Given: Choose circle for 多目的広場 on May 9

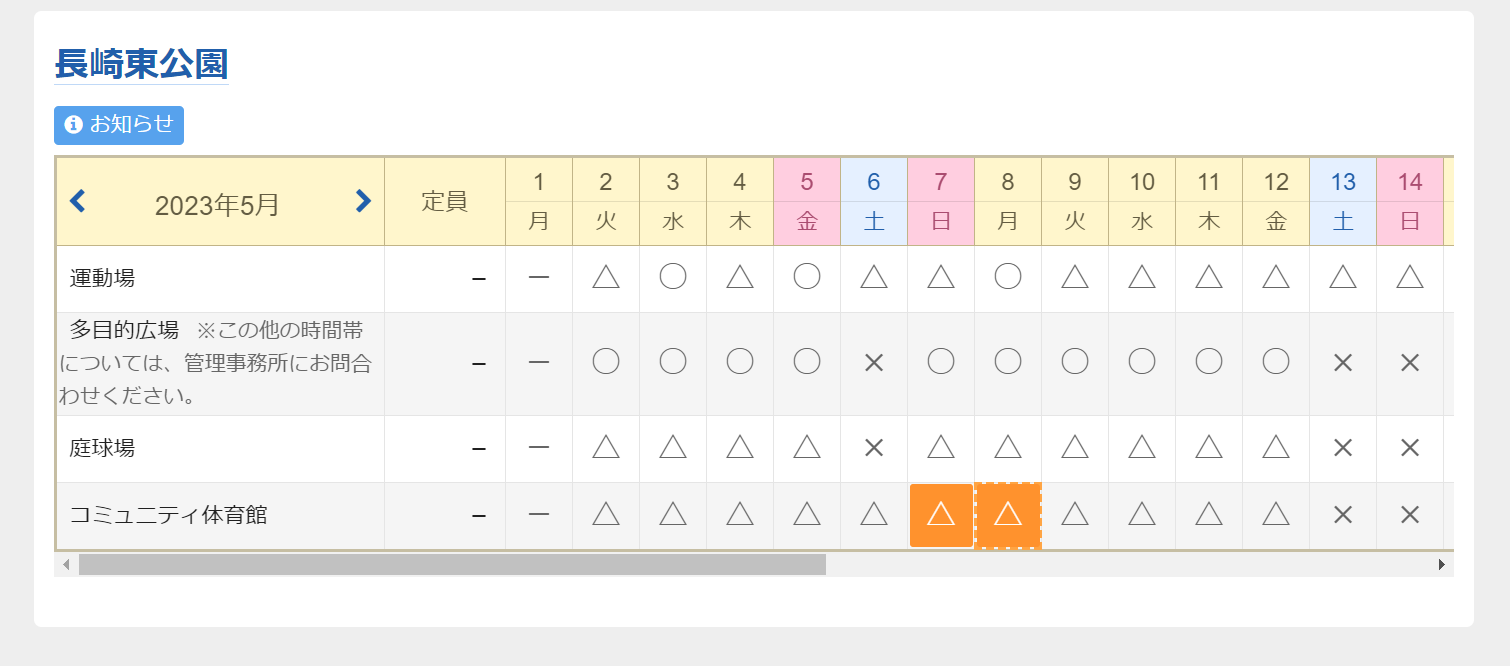Looking at the screenshot, I should pyautogui.click(x=1075, y=363).
